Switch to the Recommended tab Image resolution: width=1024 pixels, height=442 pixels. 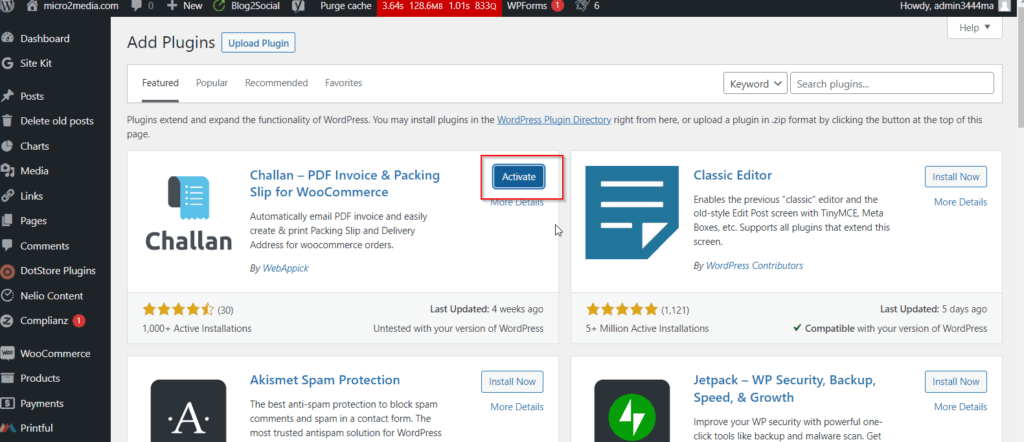[276, 83]
